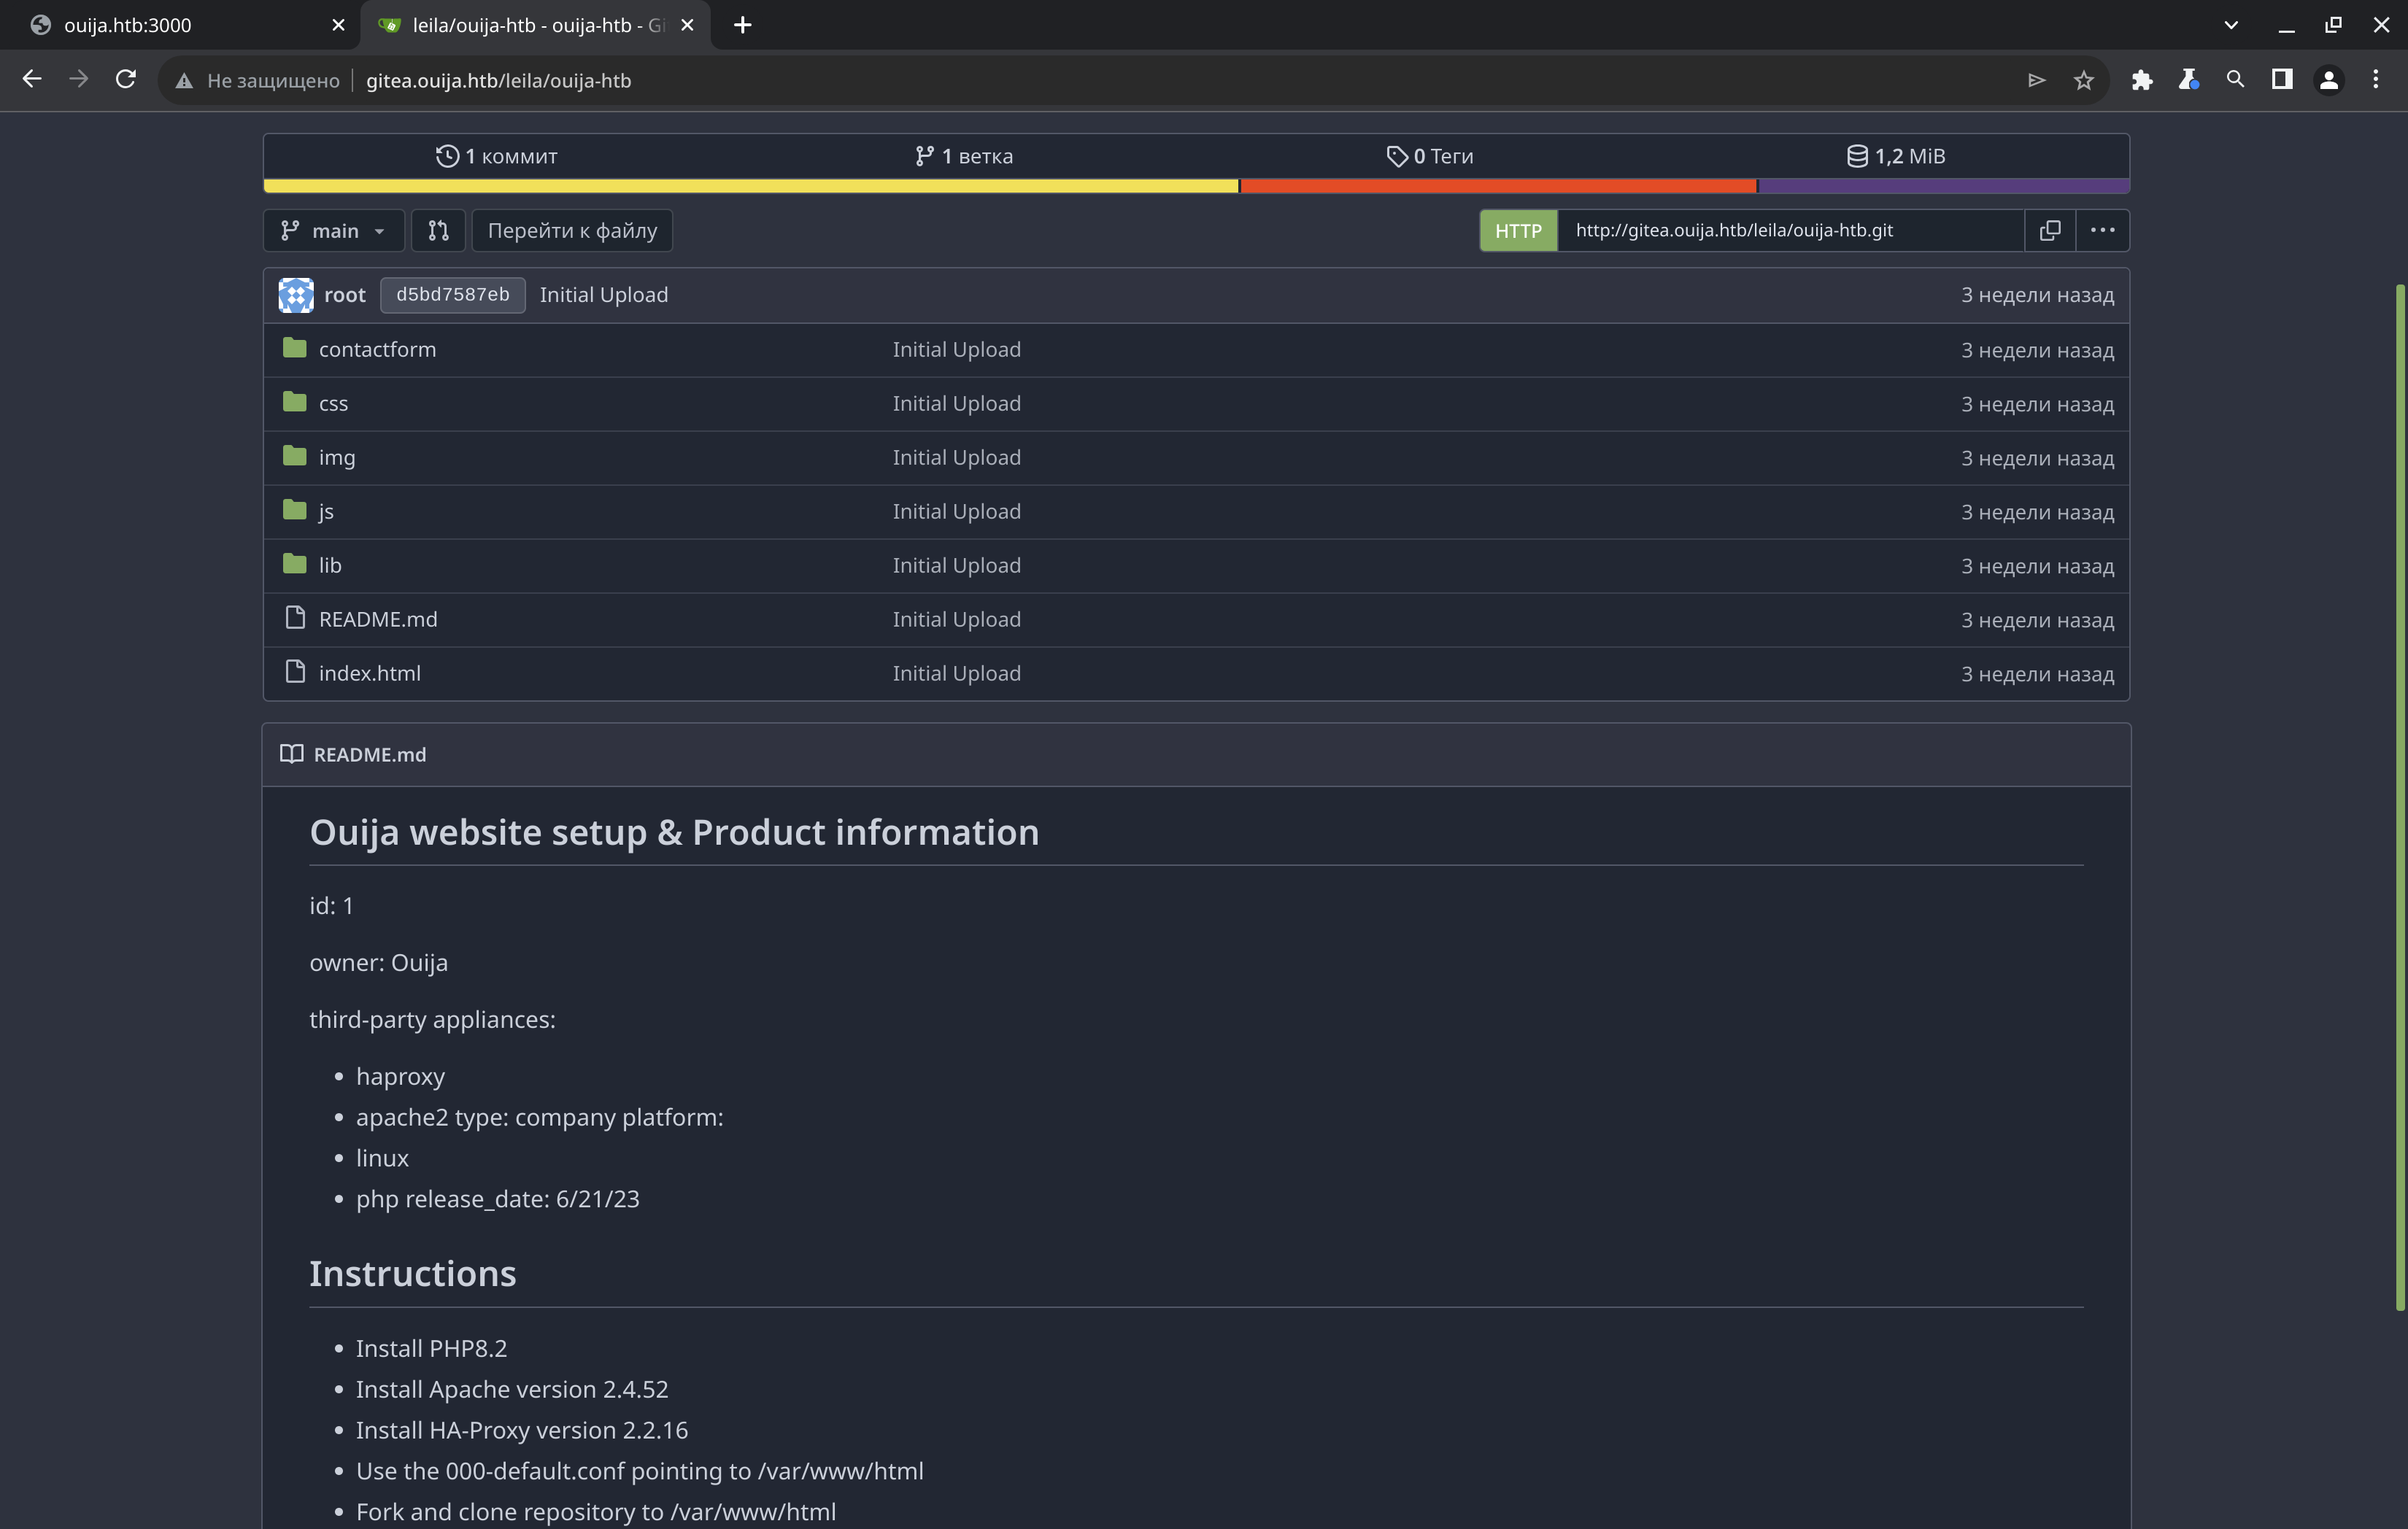The height and width of the screenshot is (1529, 2408).
Task: Click the address bar URL
Action: (498, 81)
